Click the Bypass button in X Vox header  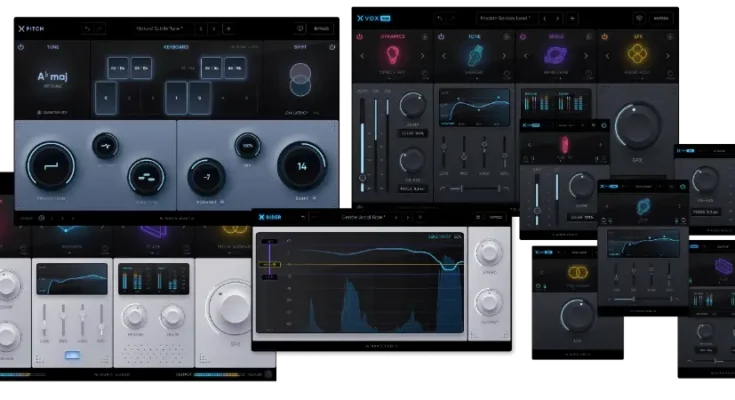tap(662, 18)
